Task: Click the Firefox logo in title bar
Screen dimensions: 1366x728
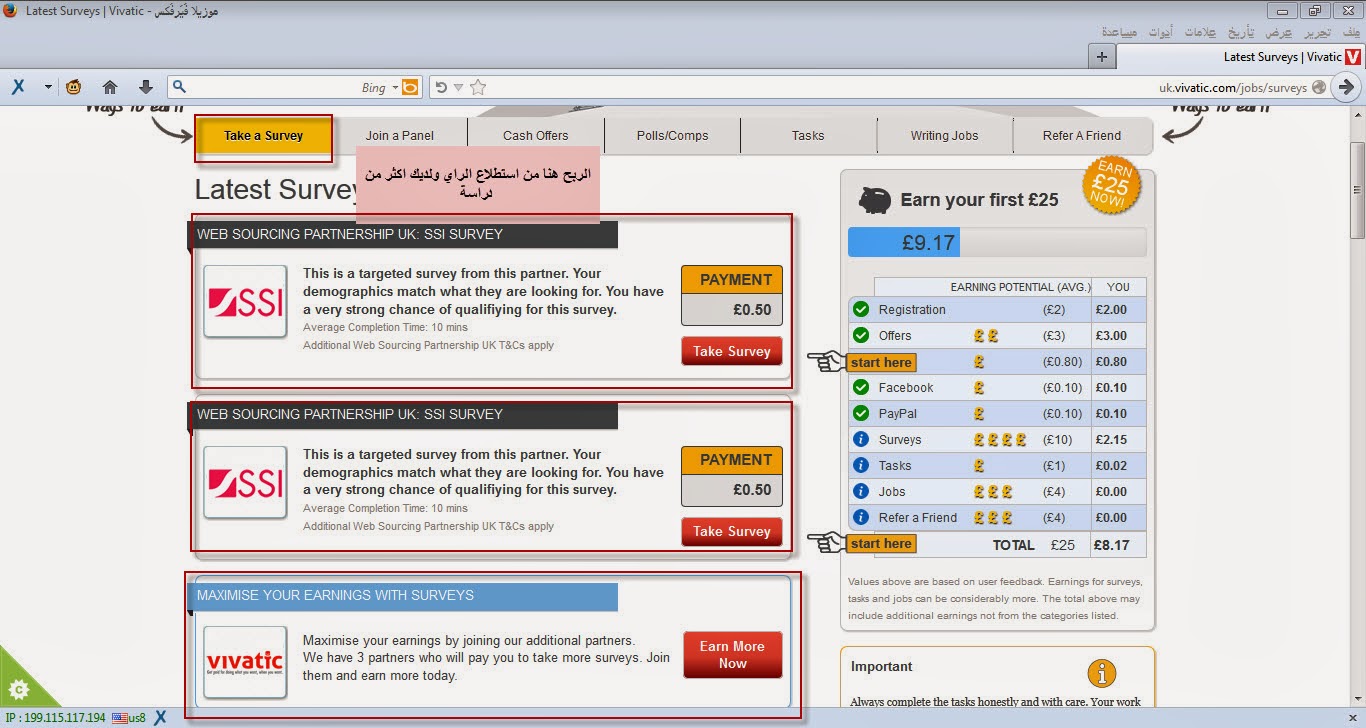Action: (10, 10)
